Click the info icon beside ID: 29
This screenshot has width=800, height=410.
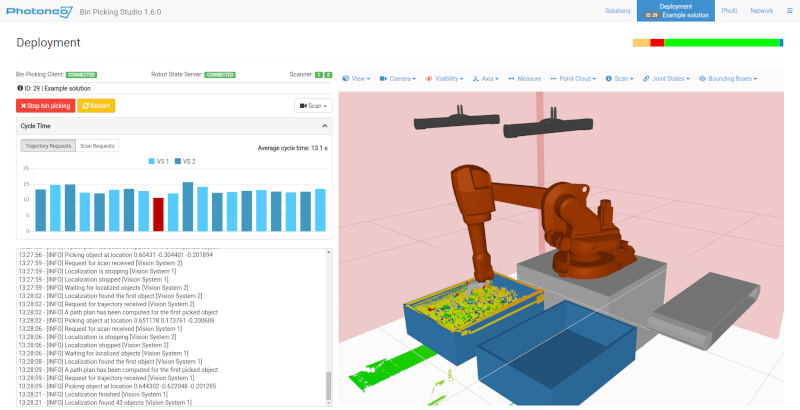[20, 88]
